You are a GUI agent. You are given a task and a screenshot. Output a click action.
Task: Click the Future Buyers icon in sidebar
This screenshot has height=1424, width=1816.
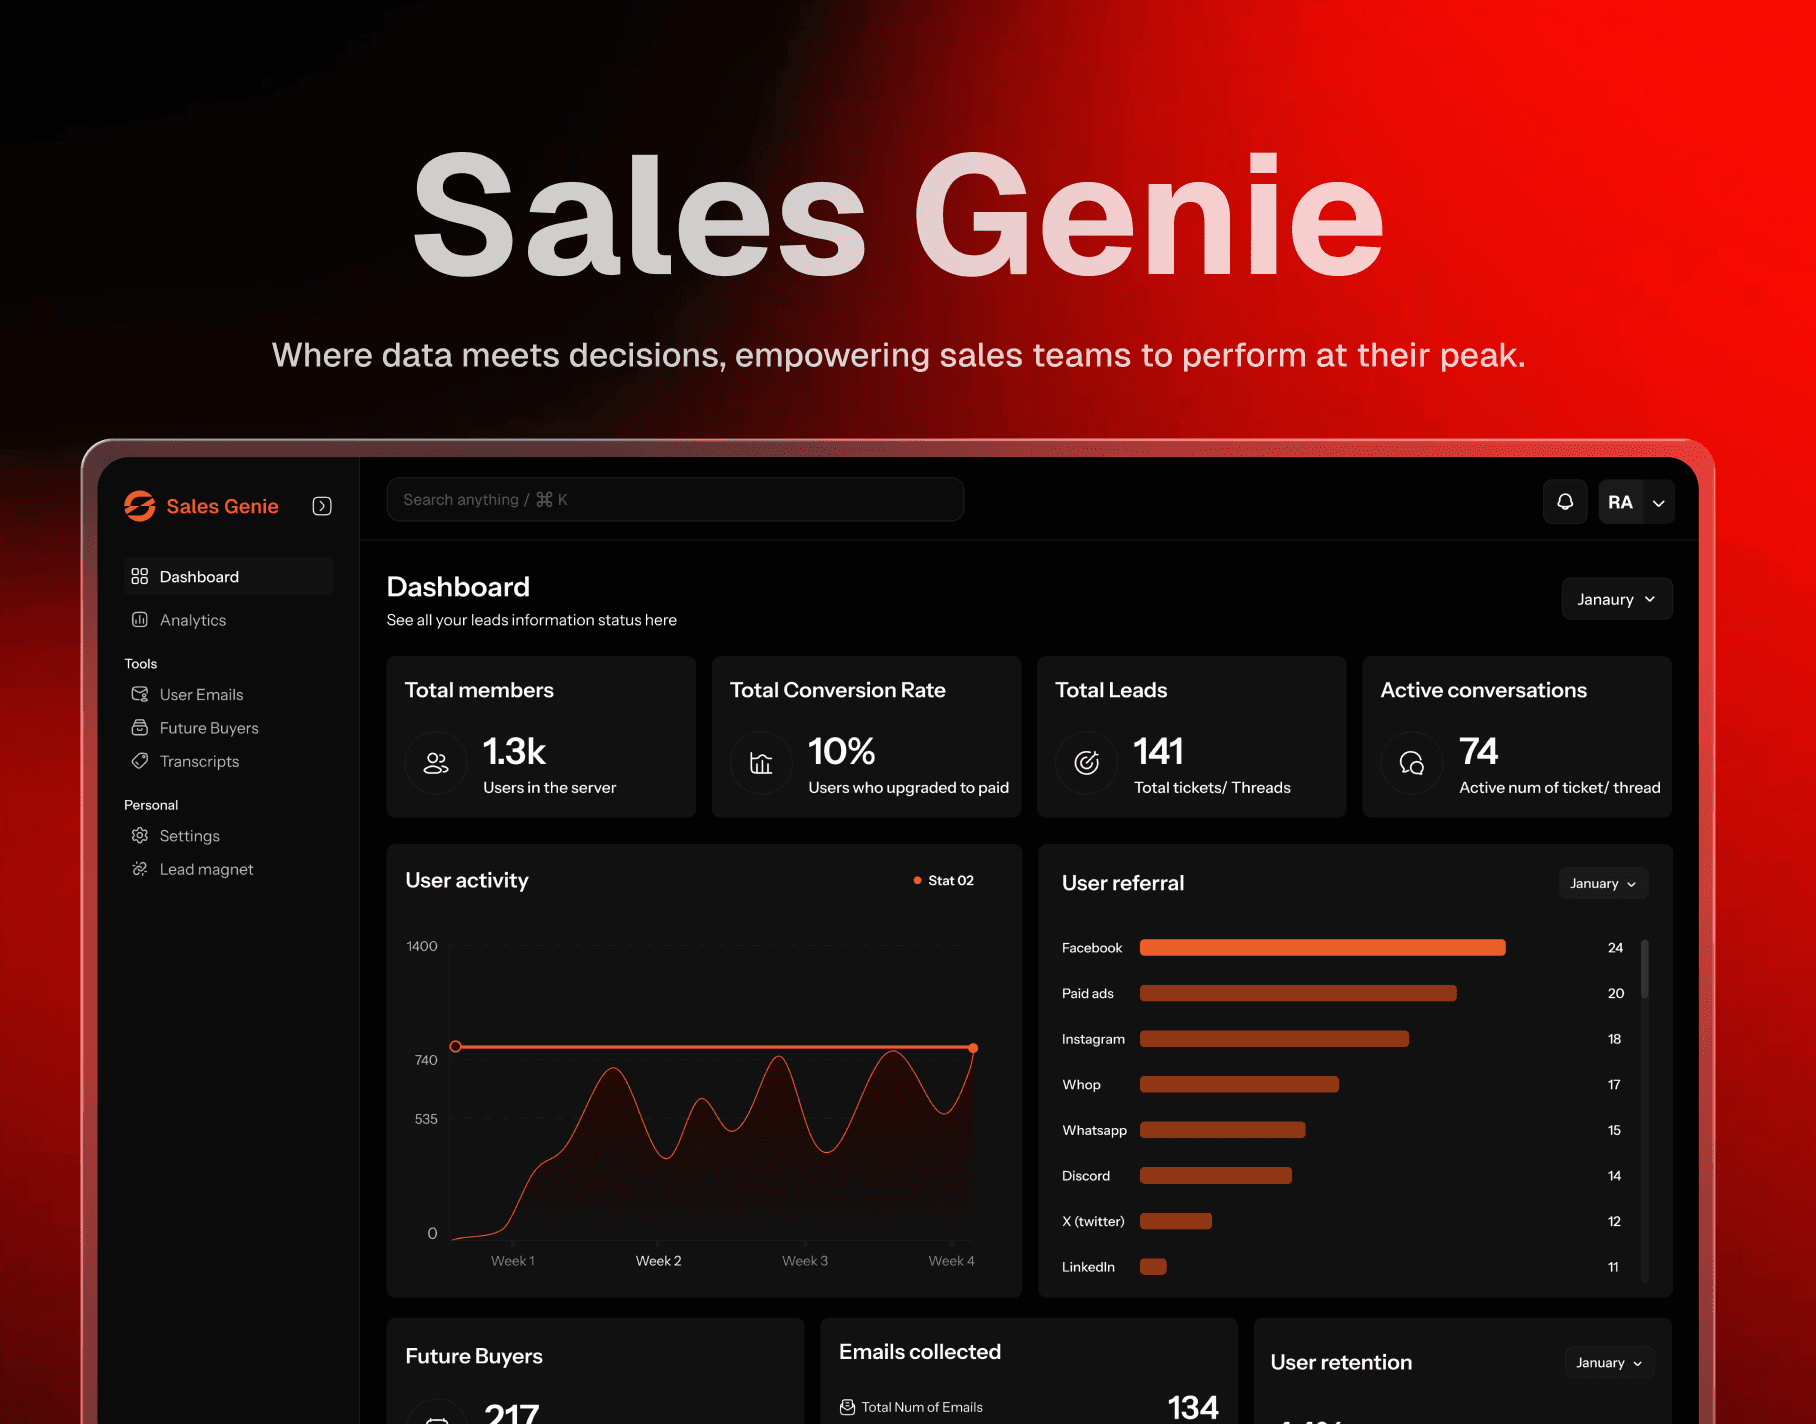tap(140, 728)
